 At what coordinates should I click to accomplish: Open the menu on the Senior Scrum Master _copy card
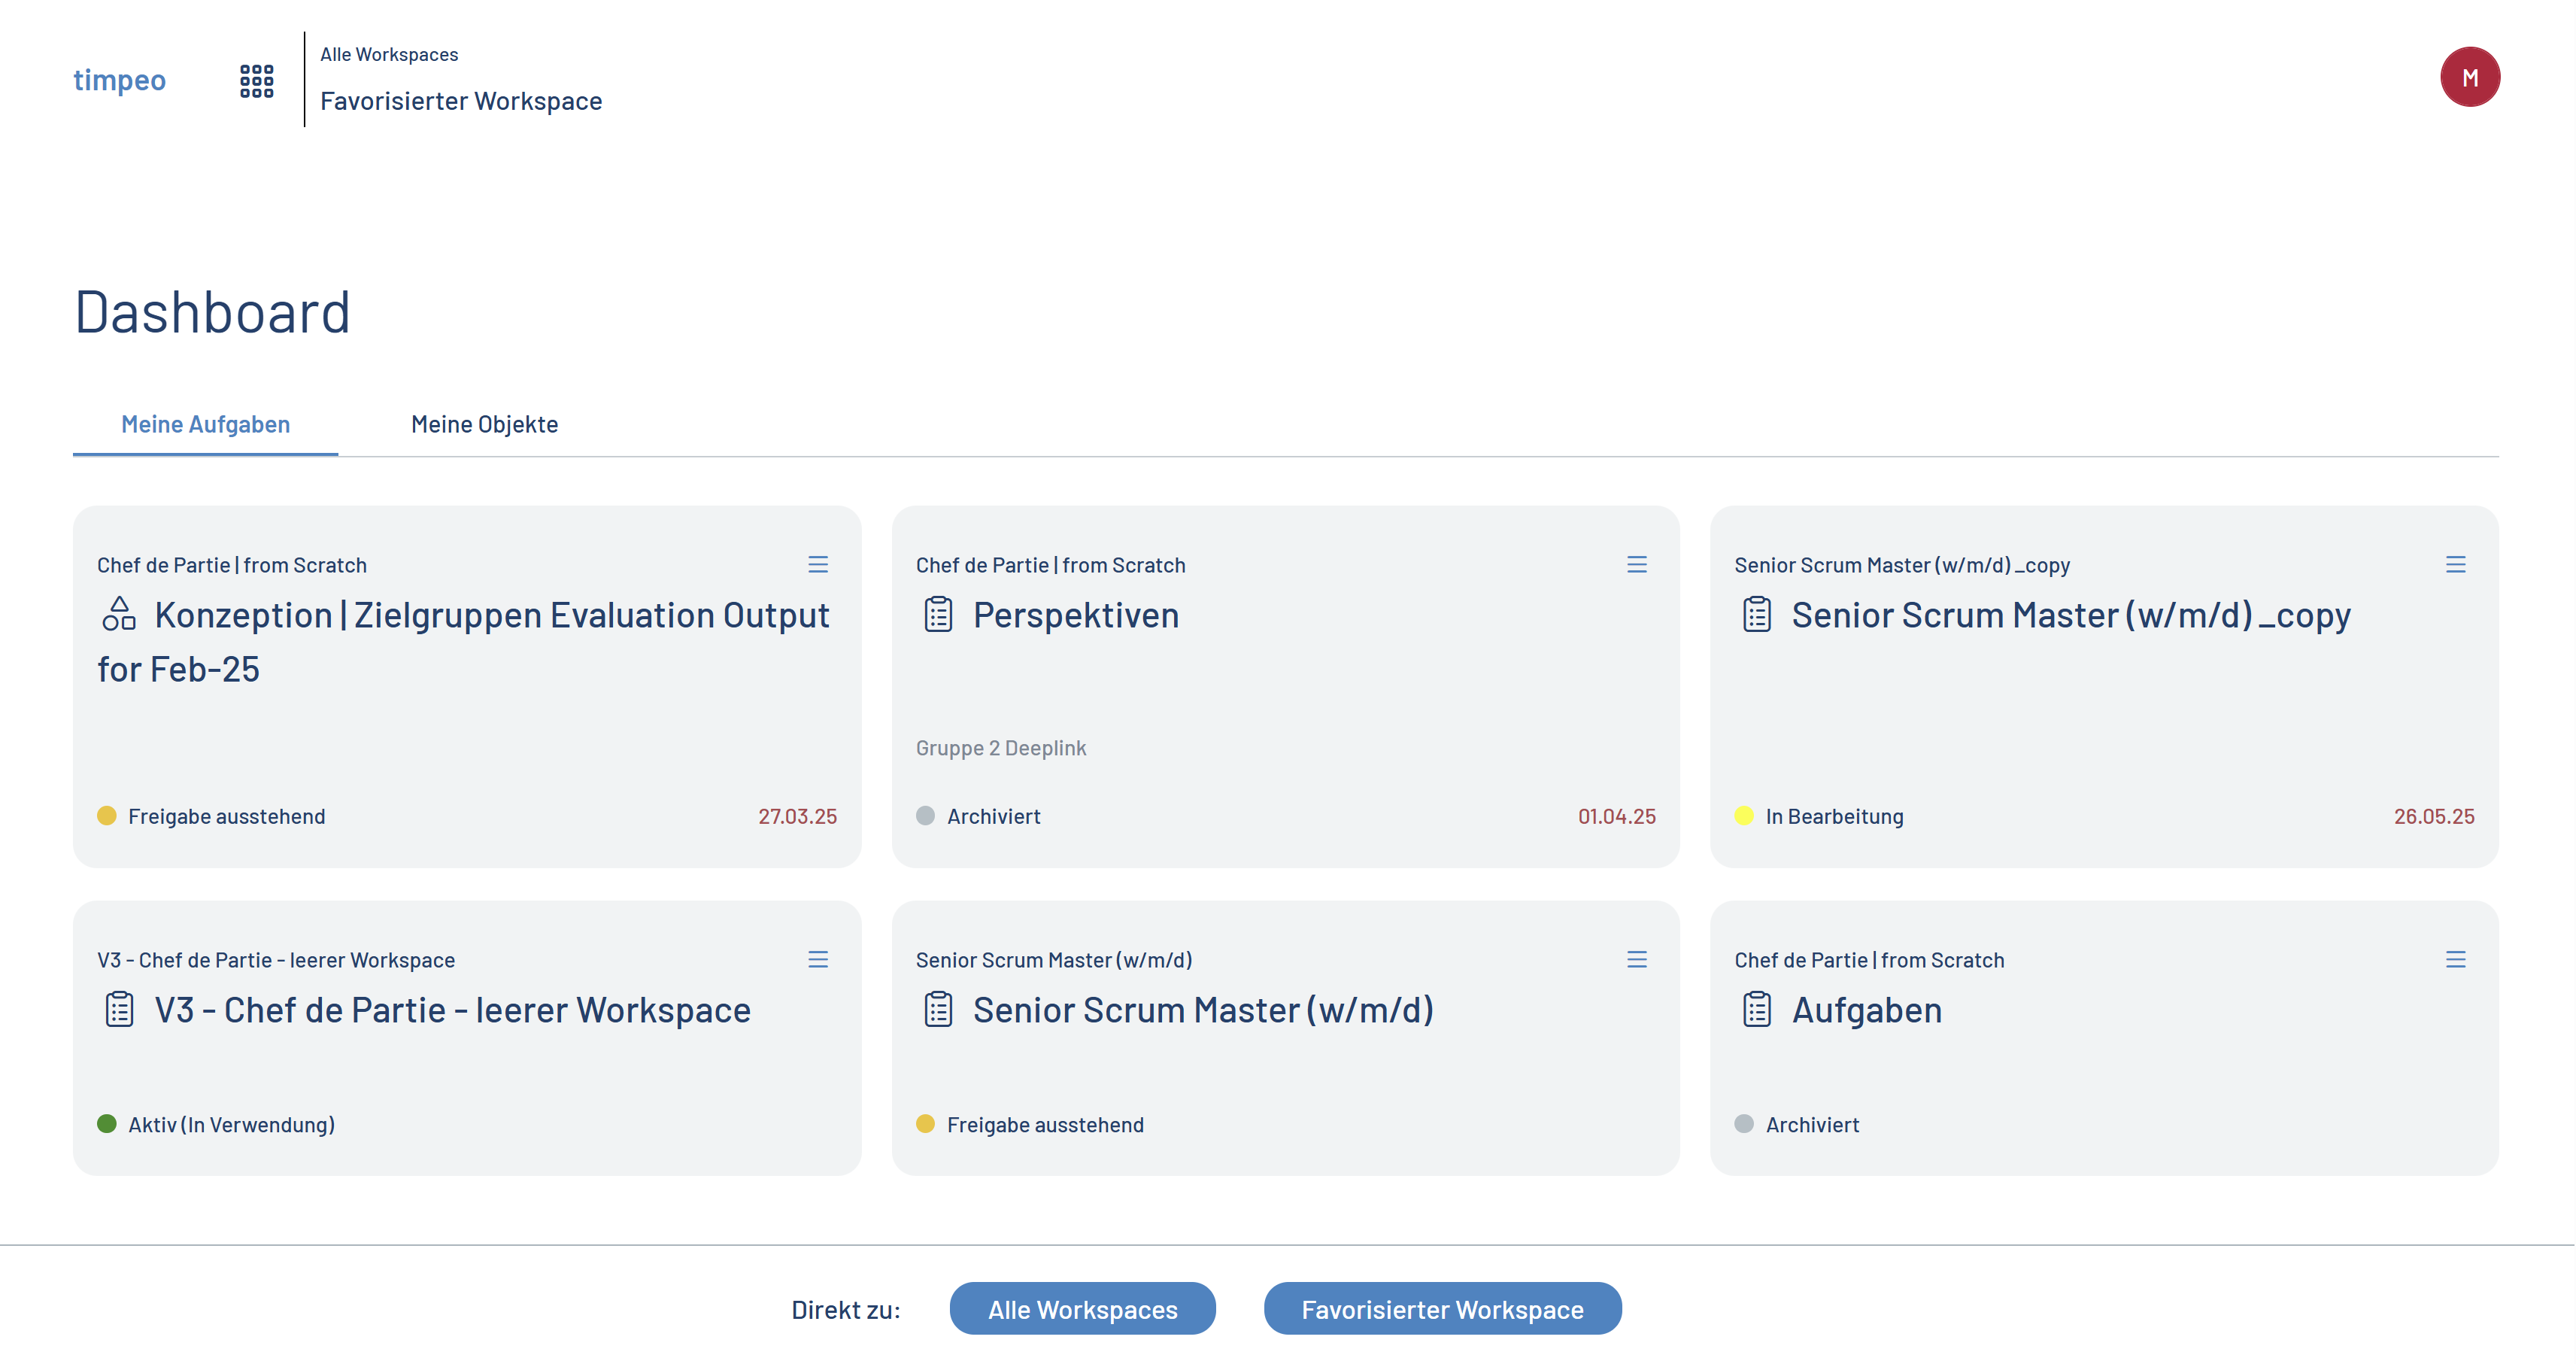coord(2455,565)
